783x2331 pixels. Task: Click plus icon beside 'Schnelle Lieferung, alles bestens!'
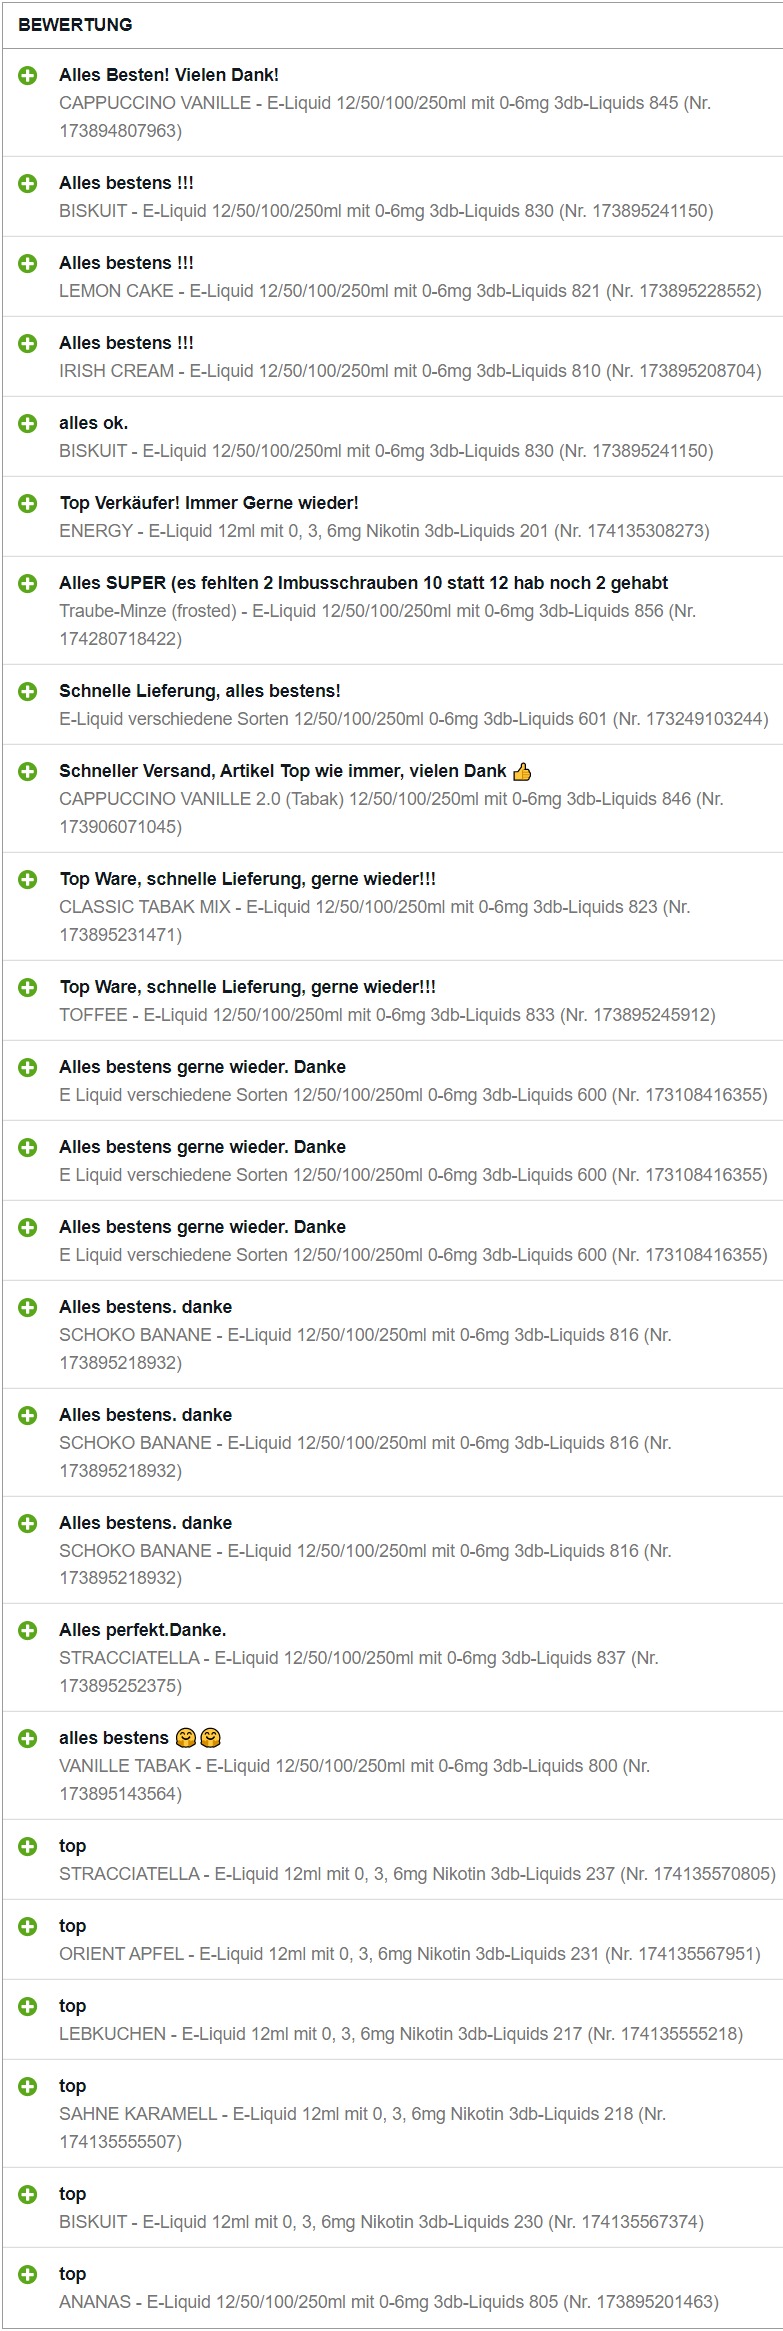(x=28, y=692)
